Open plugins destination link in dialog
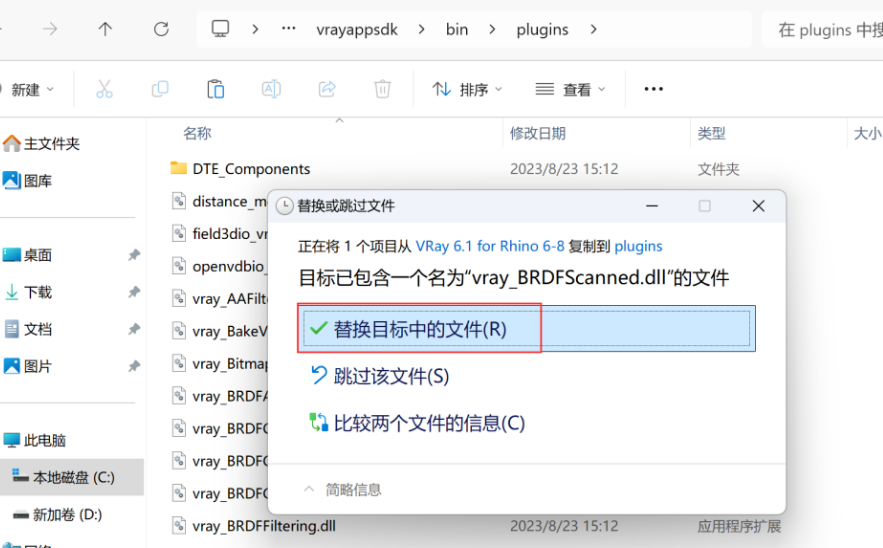 tap(638, 246)
